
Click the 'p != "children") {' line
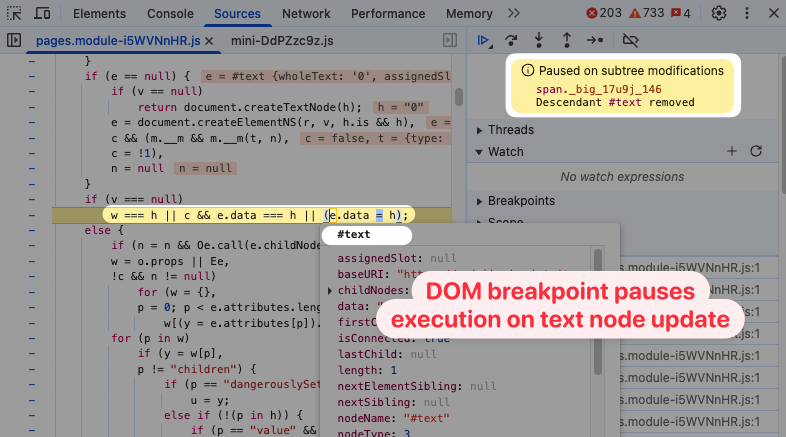pyautogui.click(x=197, y=369)
